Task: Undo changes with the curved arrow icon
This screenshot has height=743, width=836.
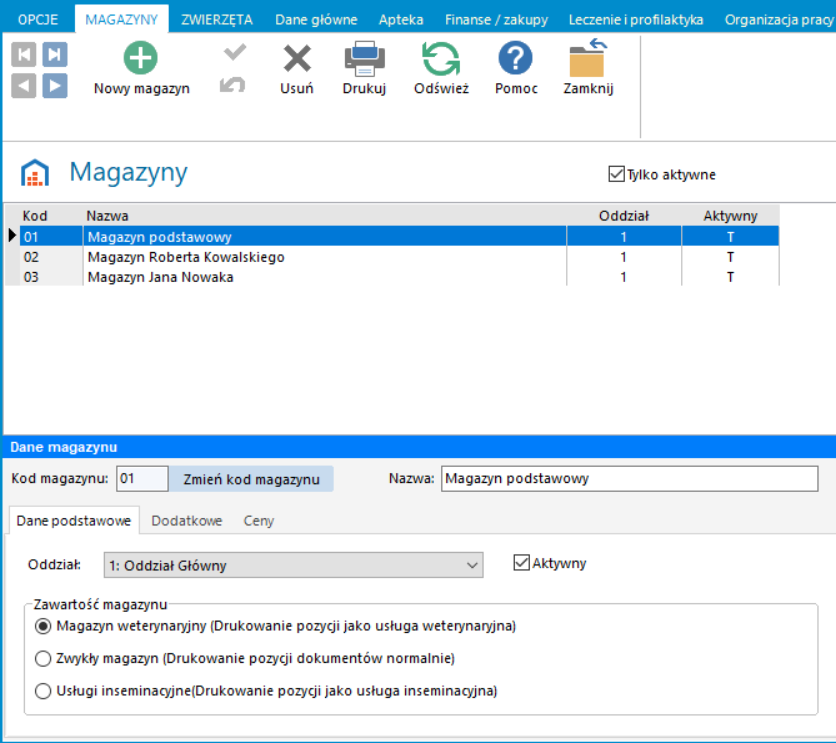Action: [233, 84]
